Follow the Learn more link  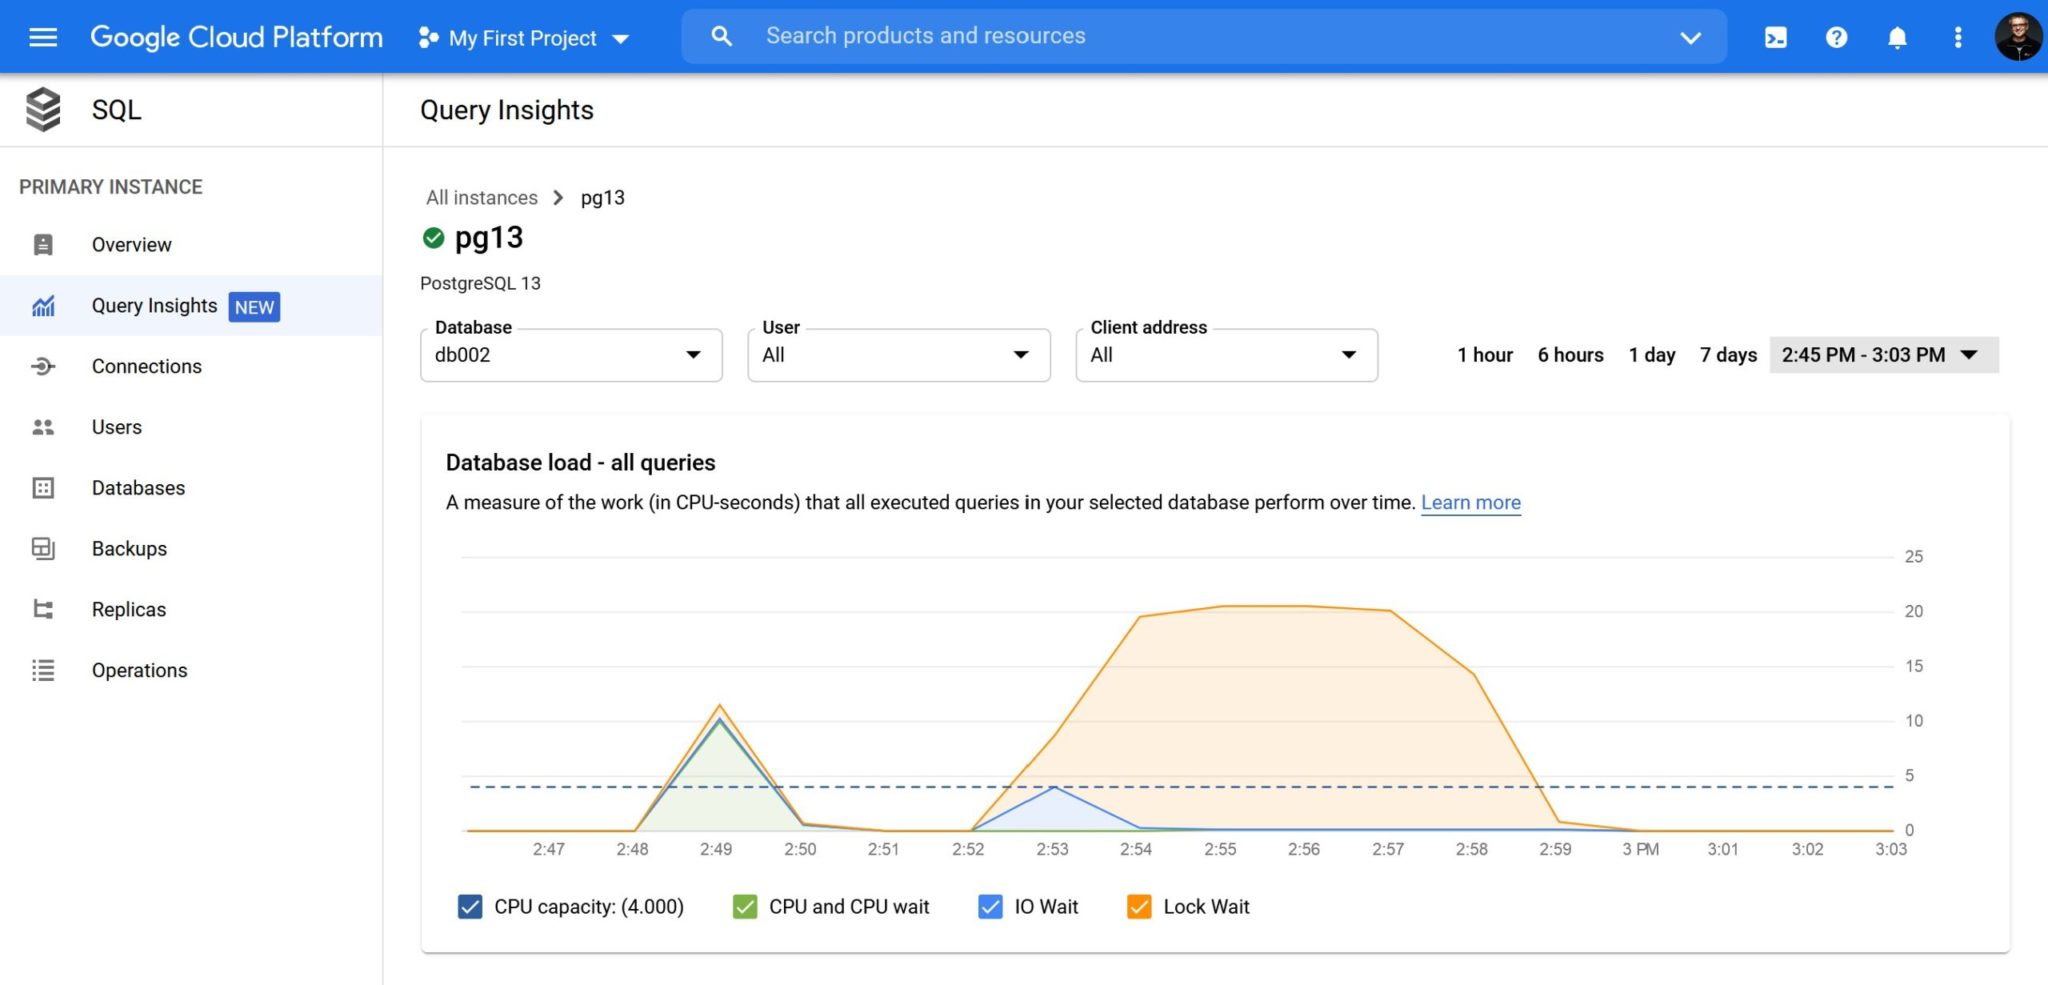coord(1471,503)
